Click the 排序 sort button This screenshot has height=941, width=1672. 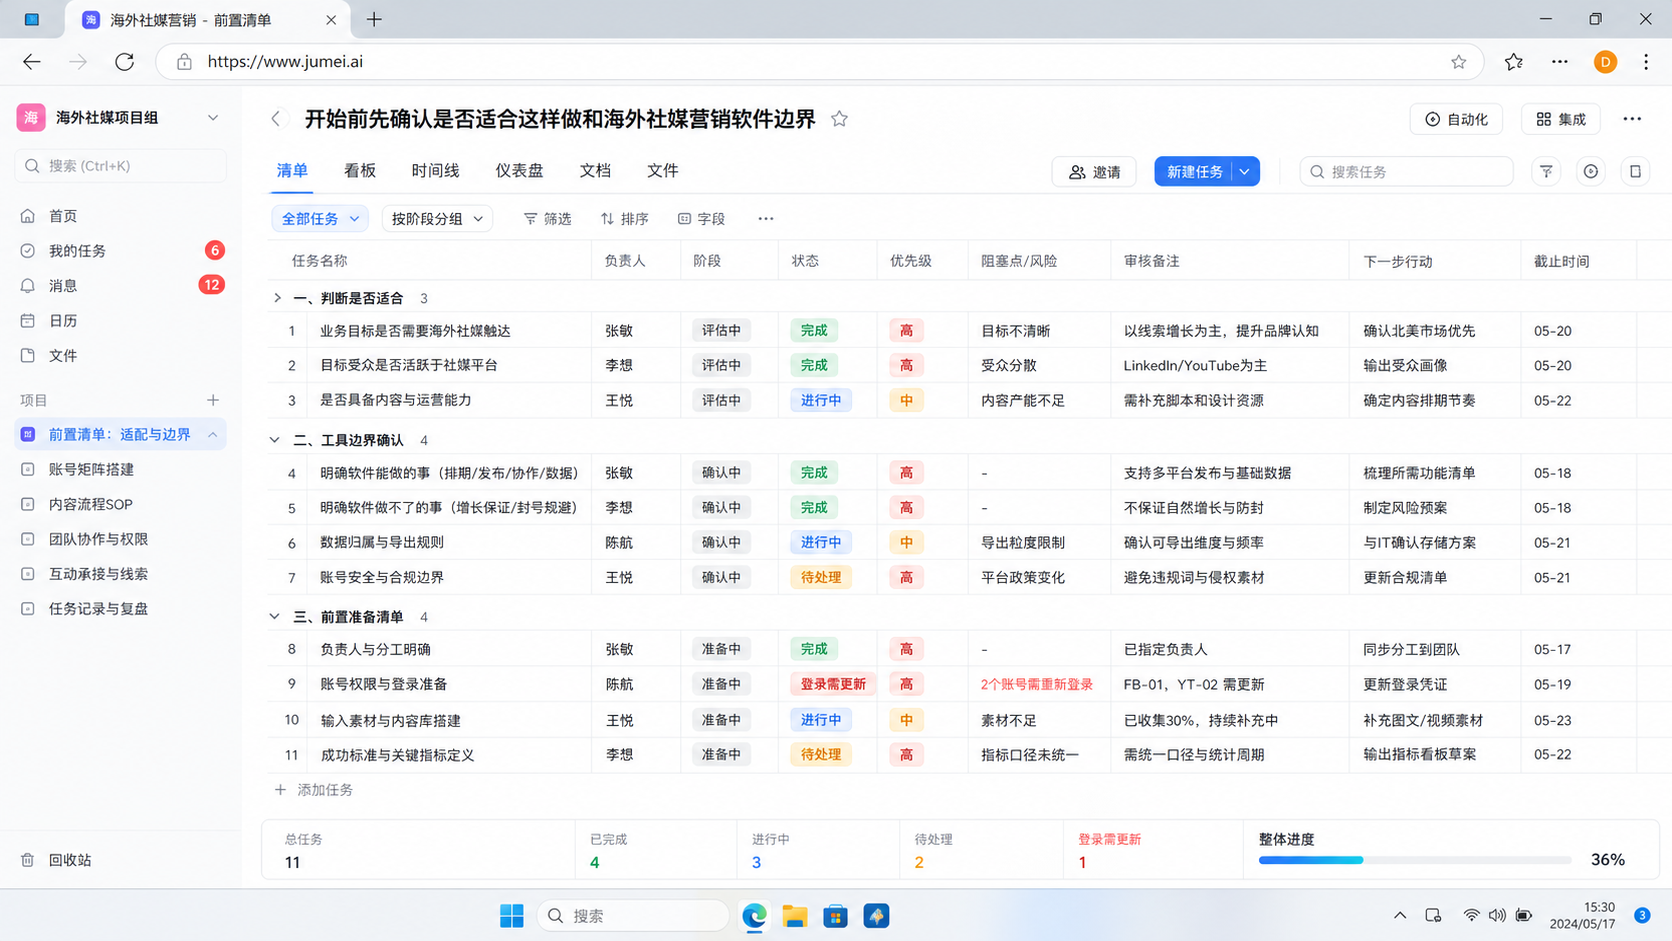tap(624, 219)
